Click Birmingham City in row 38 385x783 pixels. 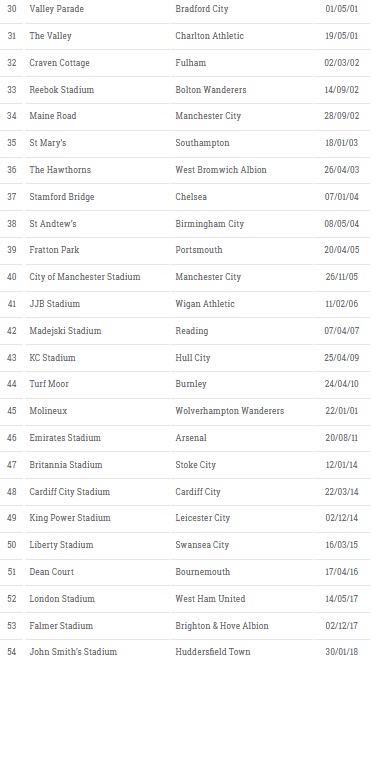pos(209,224)
